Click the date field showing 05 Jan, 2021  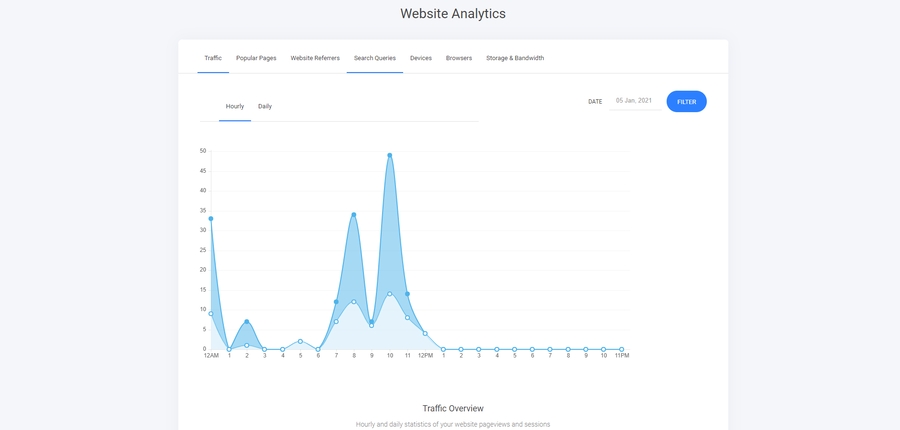pyautogui.click(x=634, y=101)
